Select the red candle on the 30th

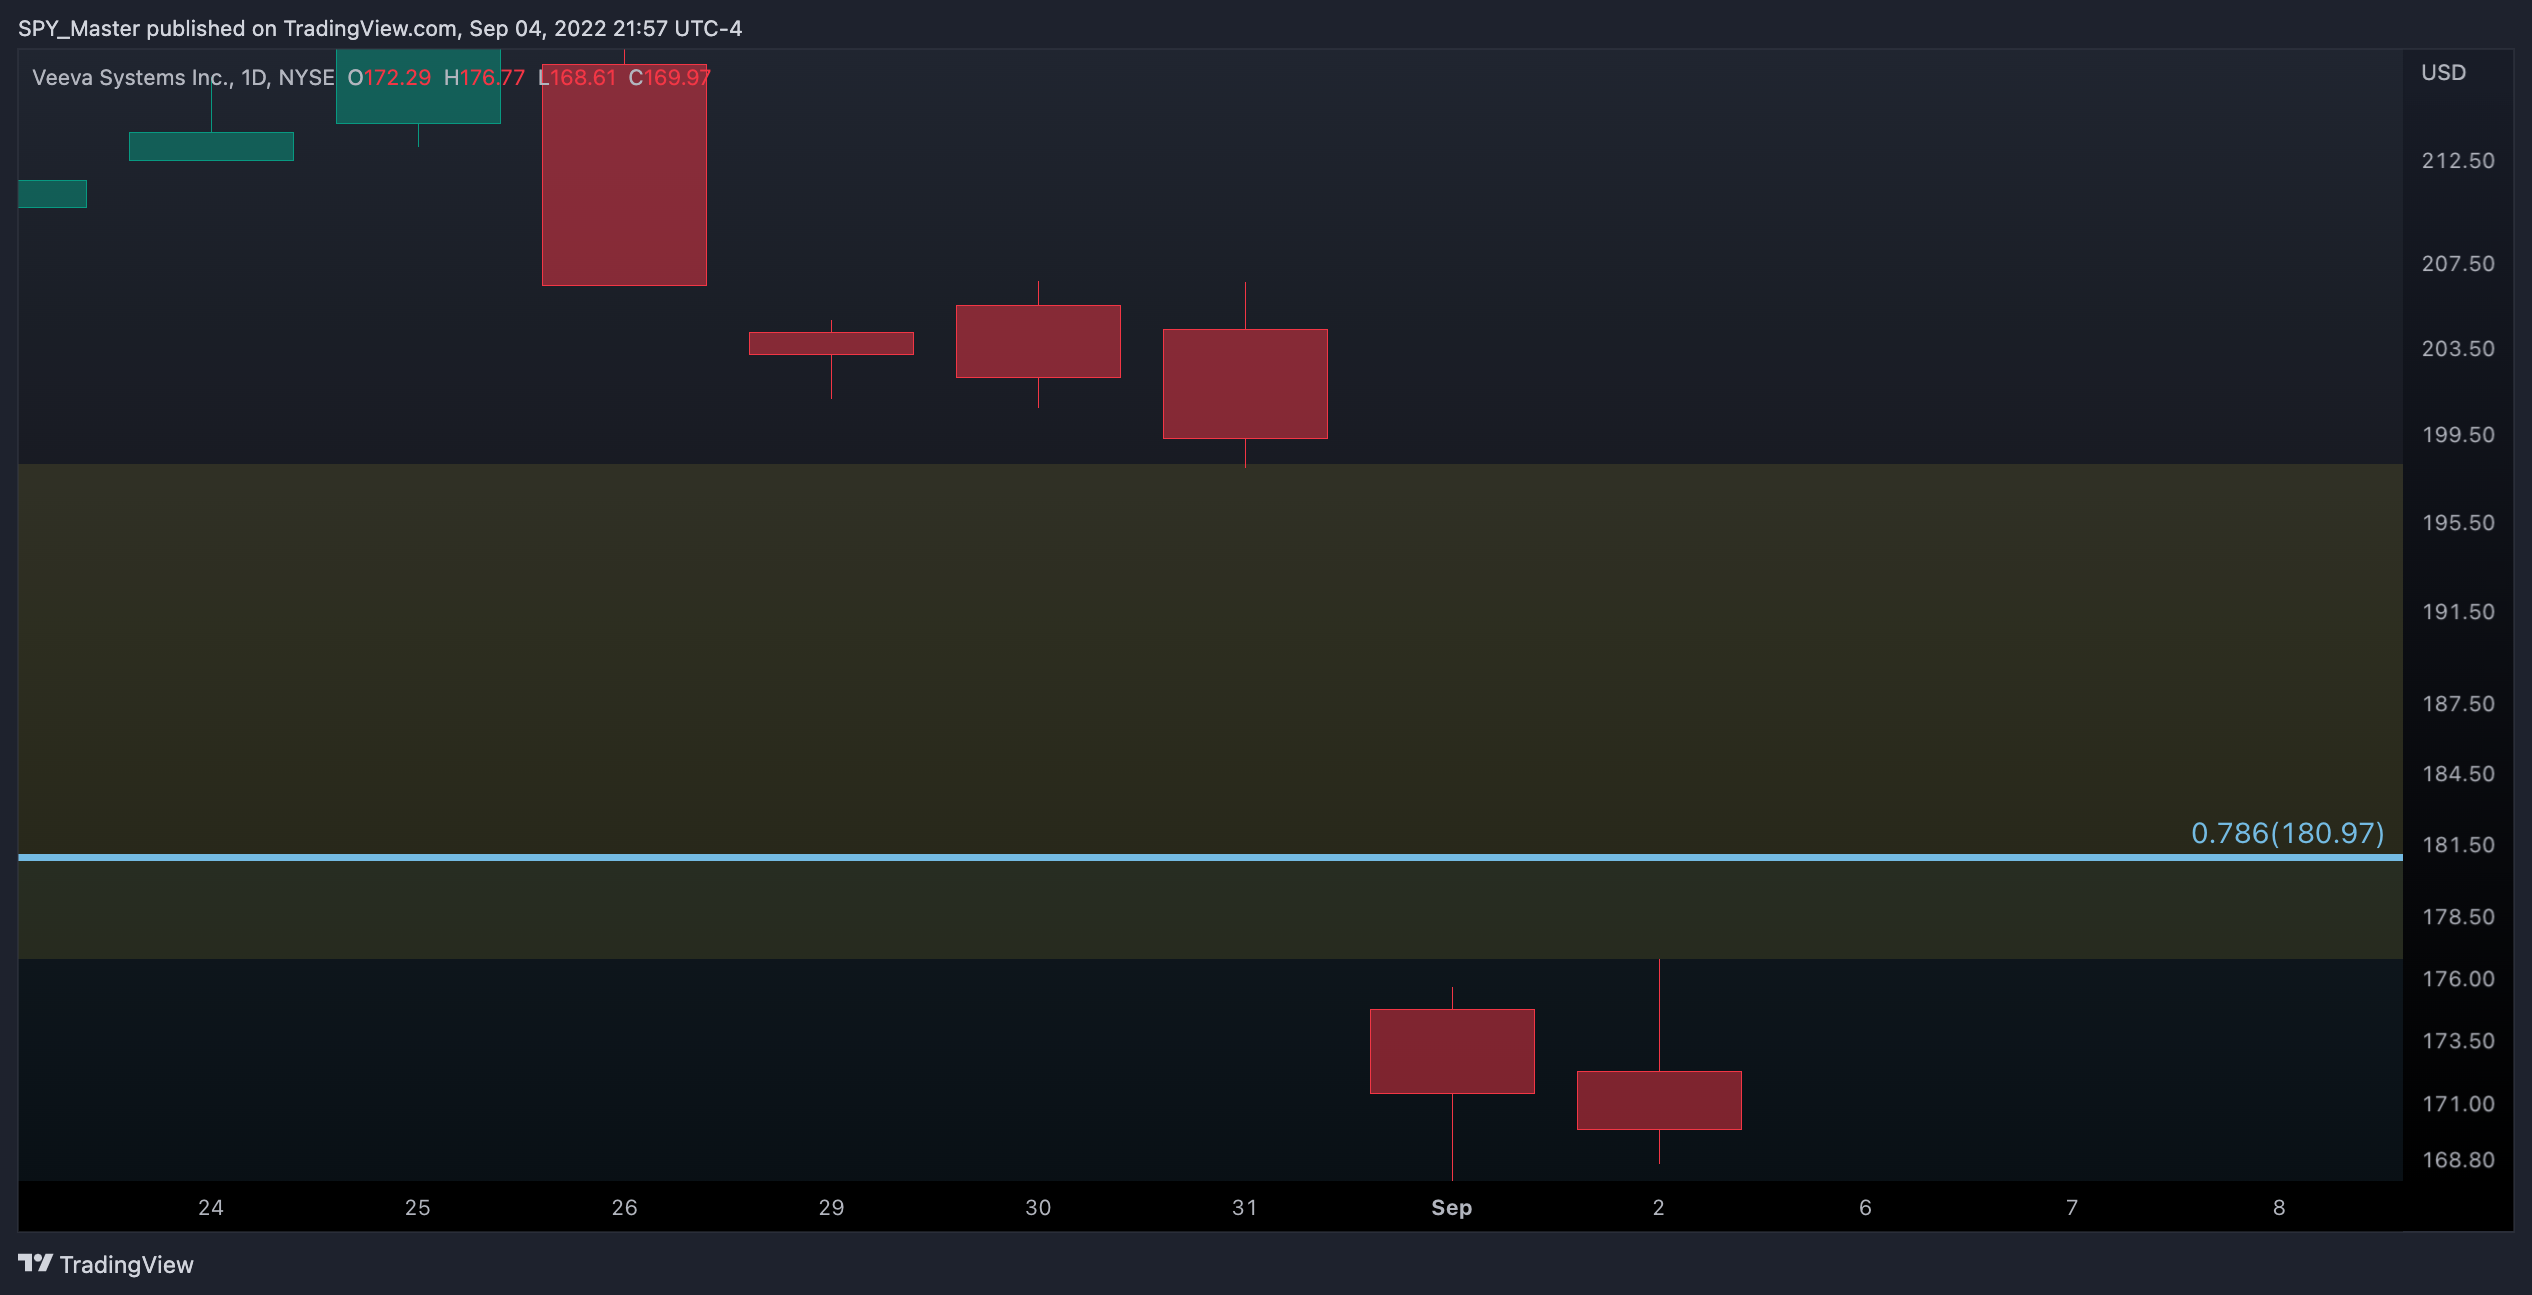(1038, 341)
